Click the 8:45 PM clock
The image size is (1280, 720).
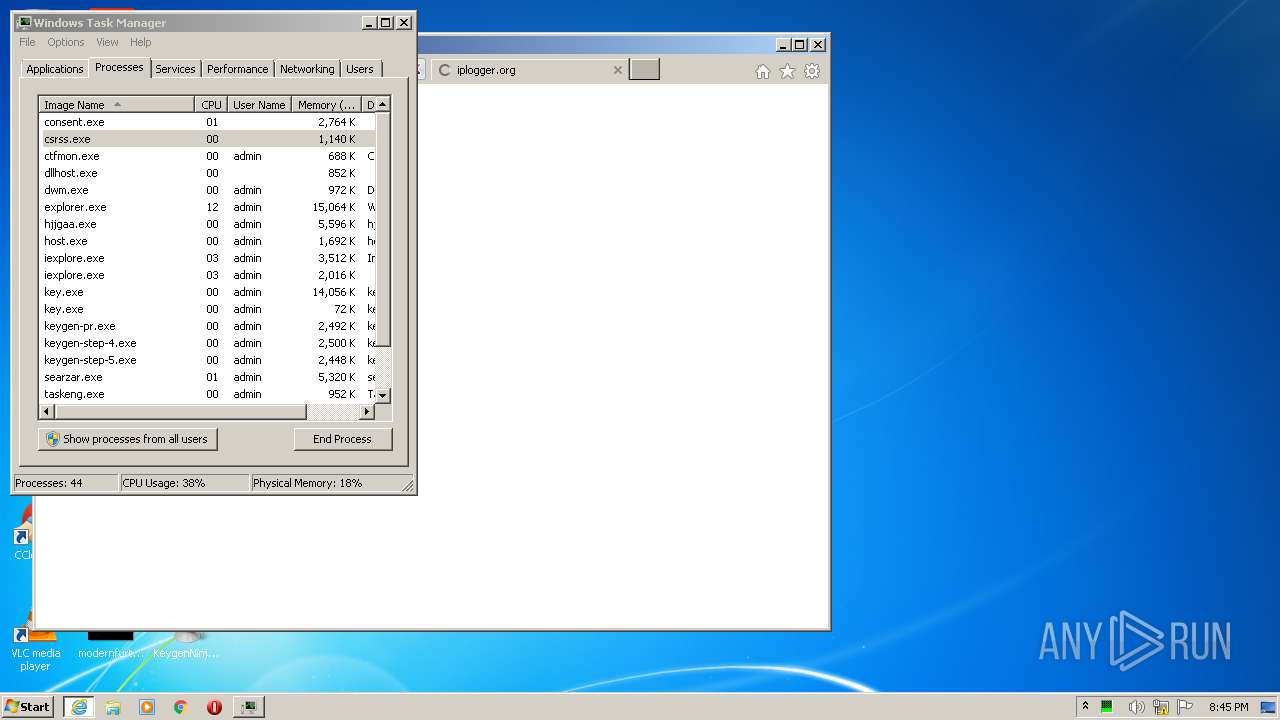pyautogui.click(x=1228, y=707)
